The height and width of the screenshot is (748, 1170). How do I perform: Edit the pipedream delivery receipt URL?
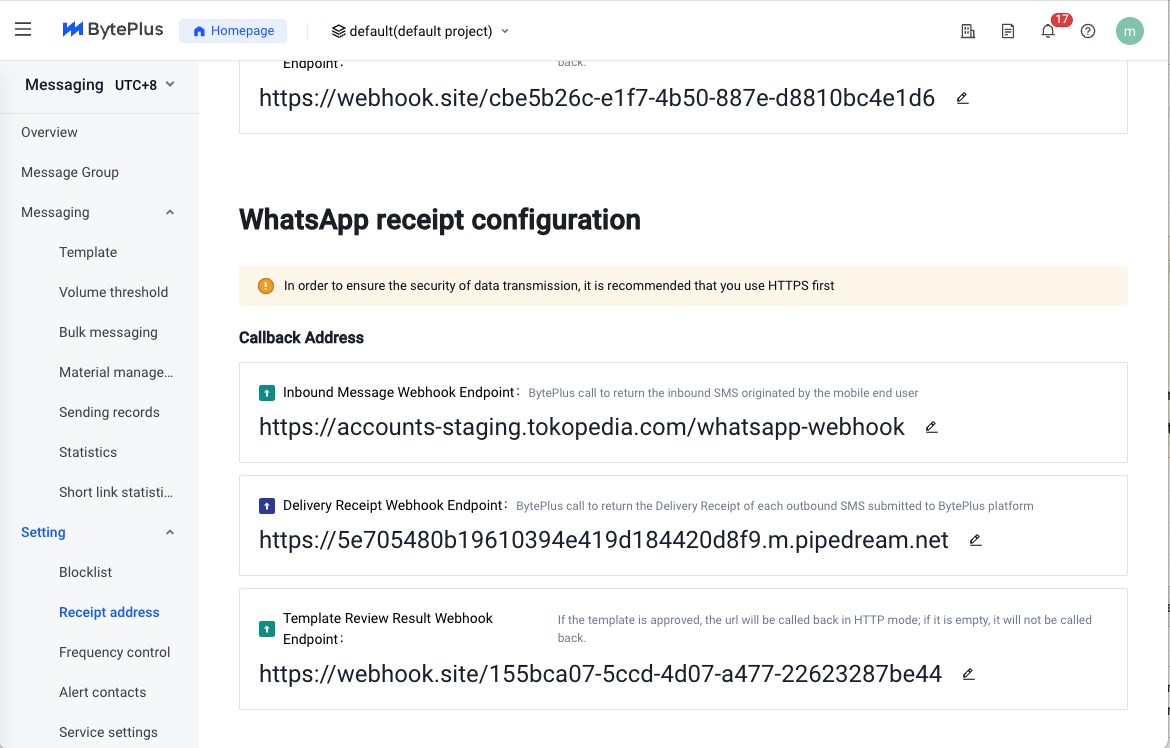click(975, 540)
